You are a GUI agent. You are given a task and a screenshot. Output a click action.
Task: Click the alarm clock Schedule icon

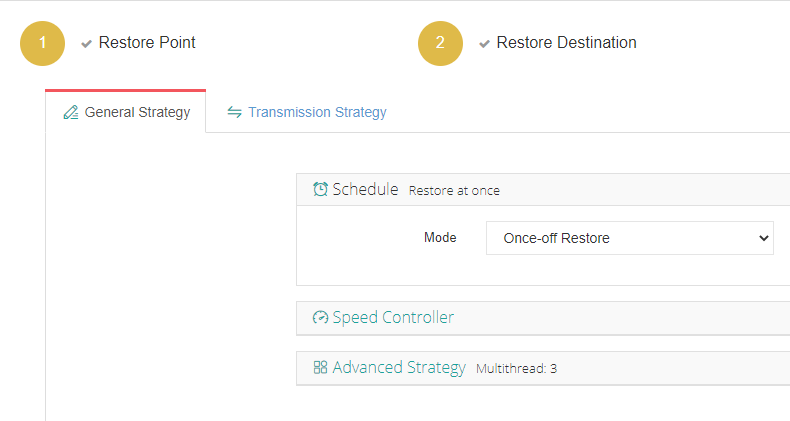tap(320, 189)
